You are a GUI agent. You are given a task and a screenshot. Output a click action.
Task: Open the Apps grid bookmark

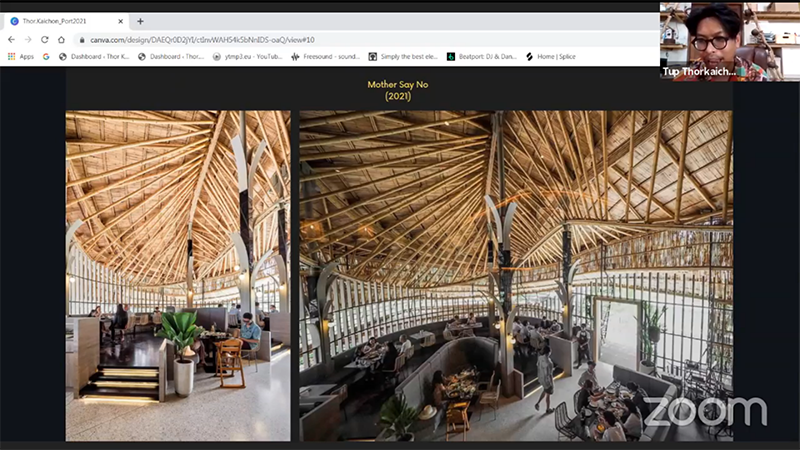pos(20,57)
